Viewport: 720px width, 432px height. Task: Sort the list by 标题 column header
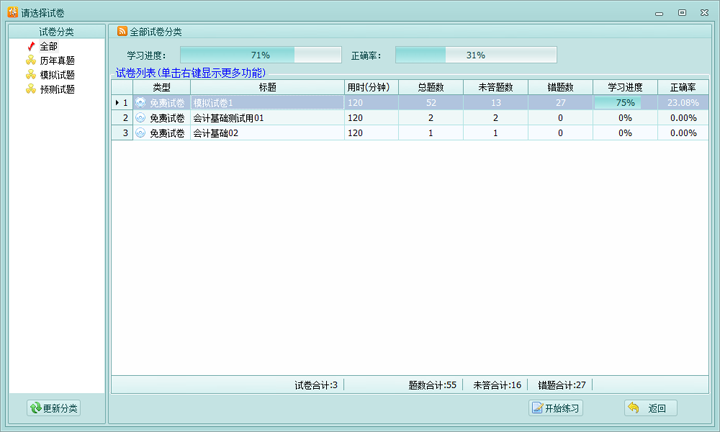point(266,87)
